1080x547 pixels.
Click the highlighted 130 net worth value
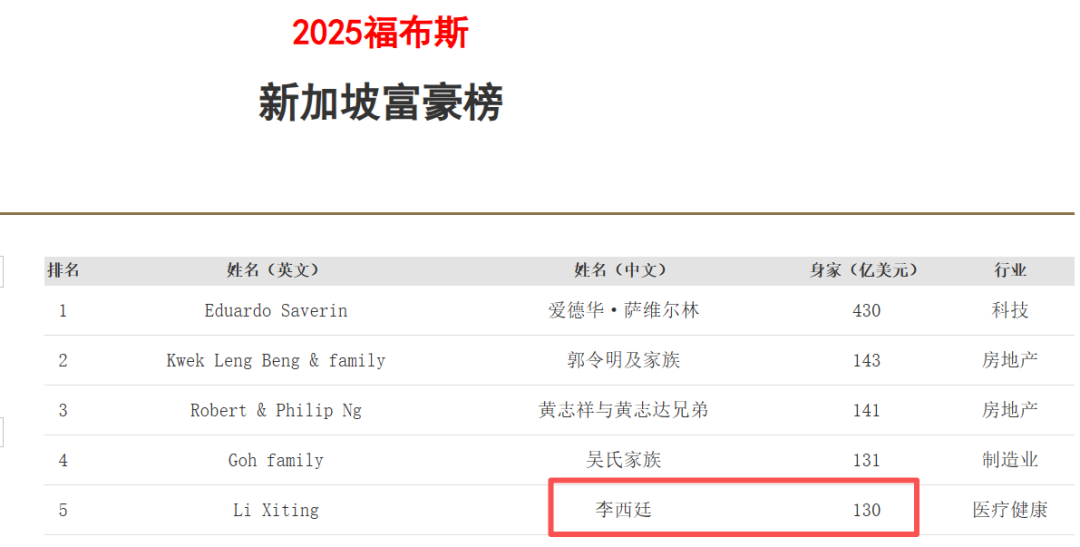(866, 510)
